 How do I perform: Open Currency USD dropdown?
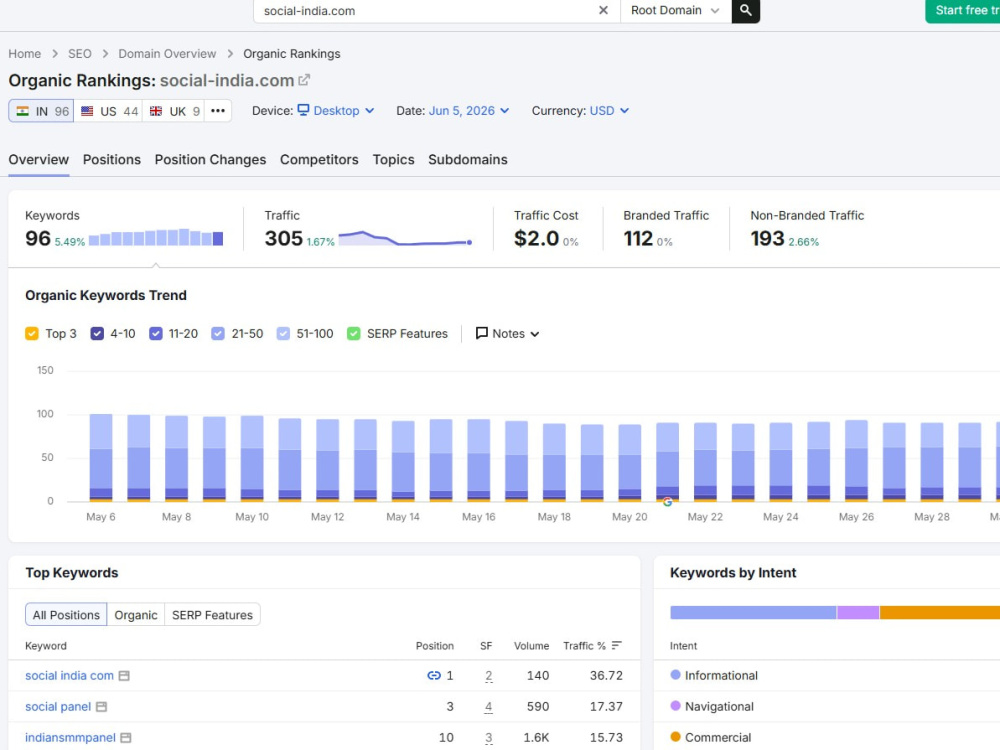(609, 111)
